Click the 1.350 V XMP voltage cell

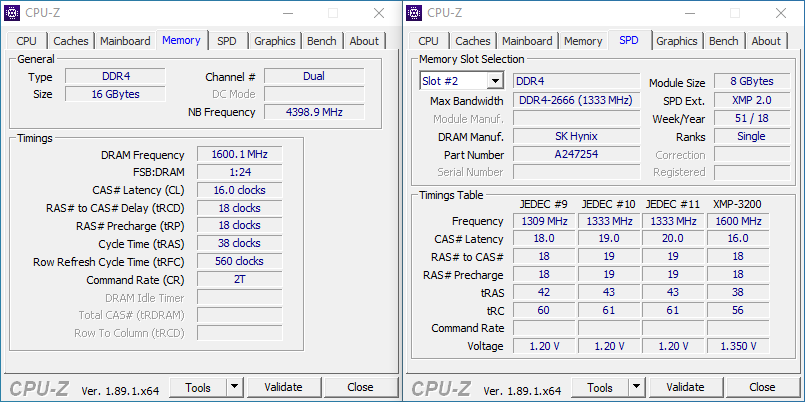click(738, 346)
